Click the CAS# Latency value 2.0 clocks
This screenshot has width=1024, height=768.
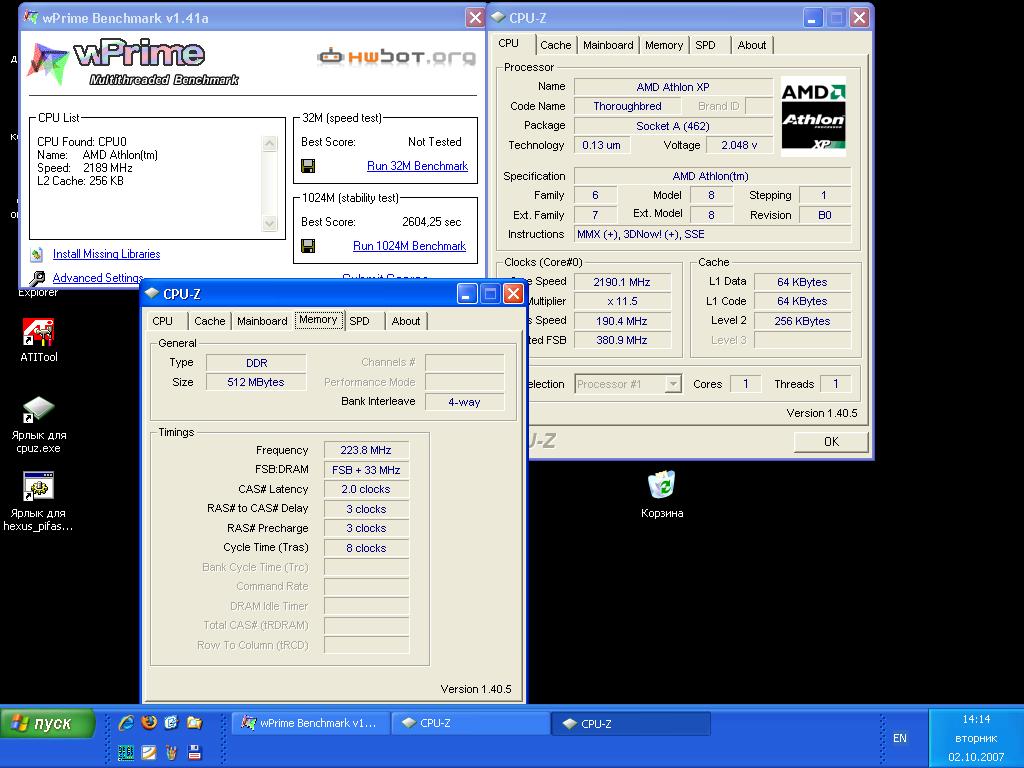point(366,489)
